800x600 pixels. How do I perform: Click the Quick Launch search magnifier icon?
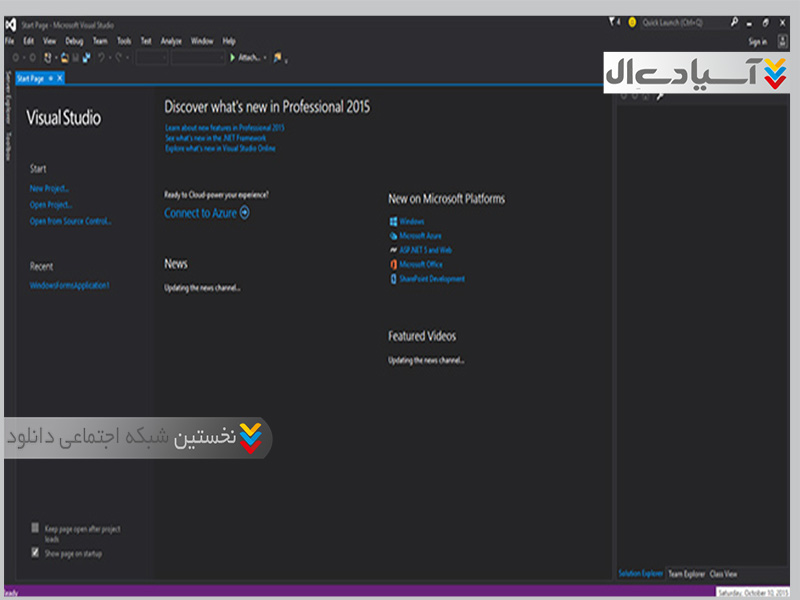pos(734,21)
